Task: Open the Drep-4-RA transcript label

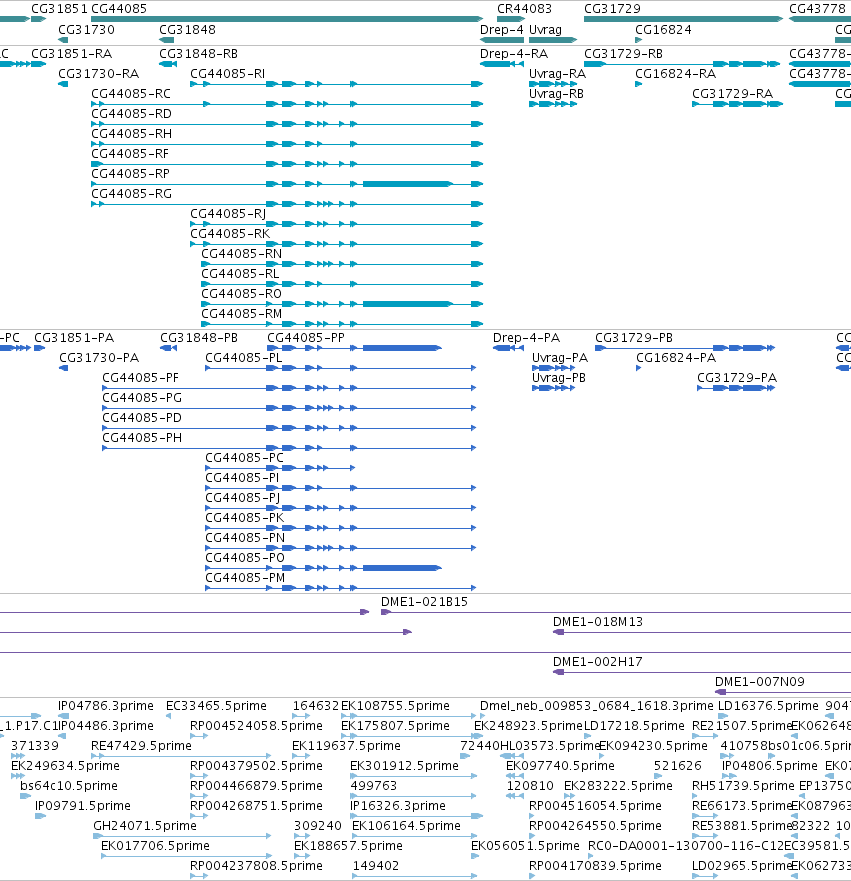Action: point(514,53)
